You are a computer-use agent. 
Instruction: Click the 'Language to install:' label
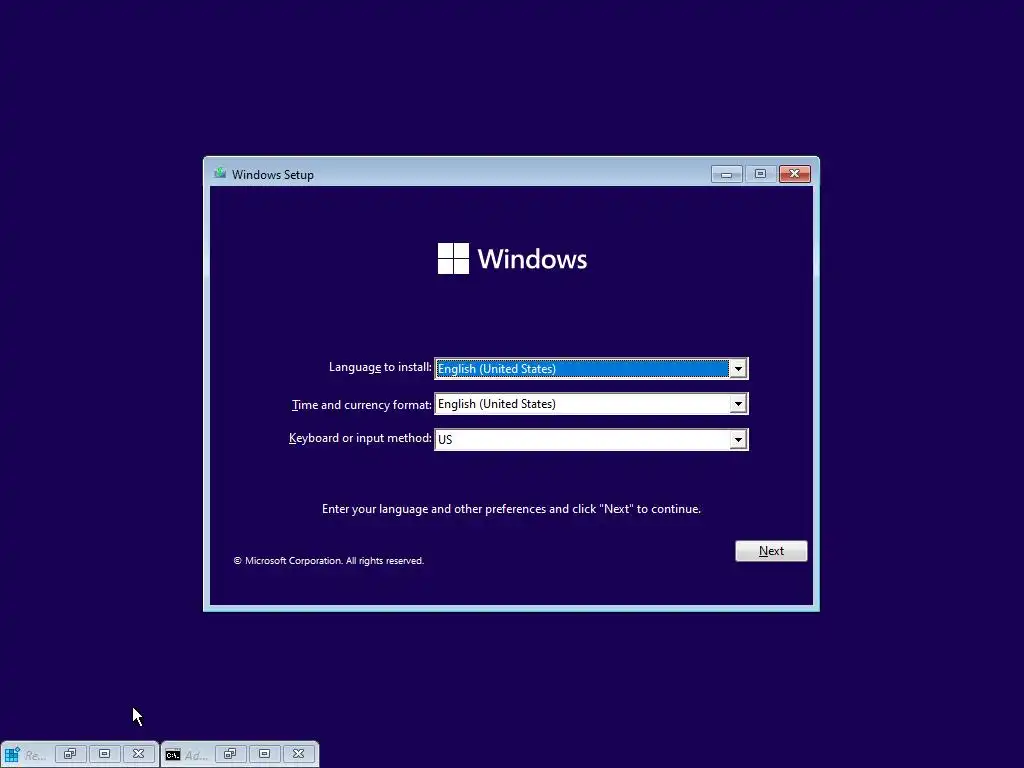click(380, 367)
